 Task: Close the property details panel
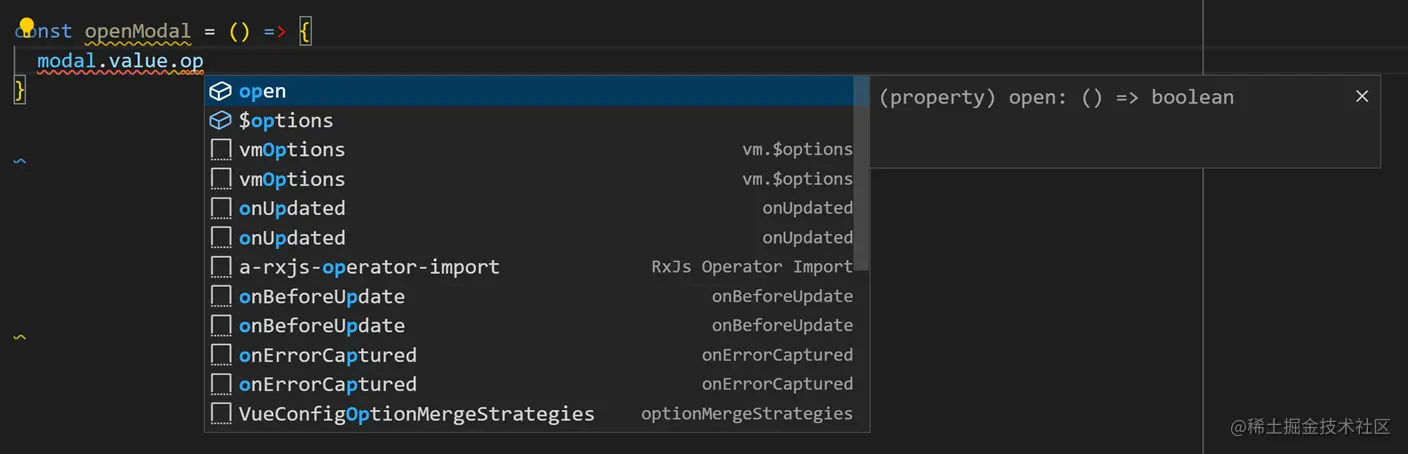1361,96
